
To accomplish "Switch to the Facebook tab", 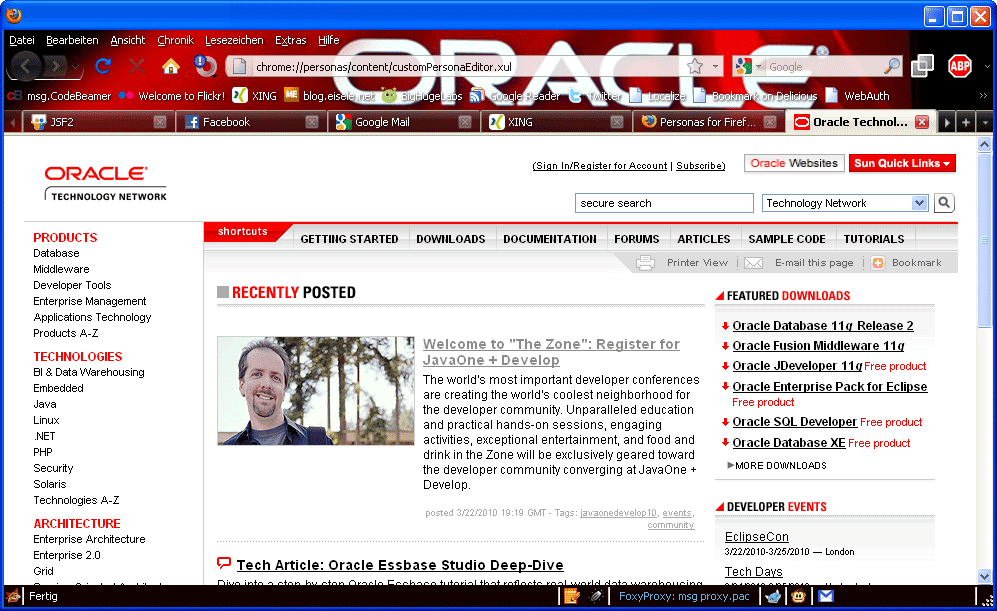I will coord(251,122).
